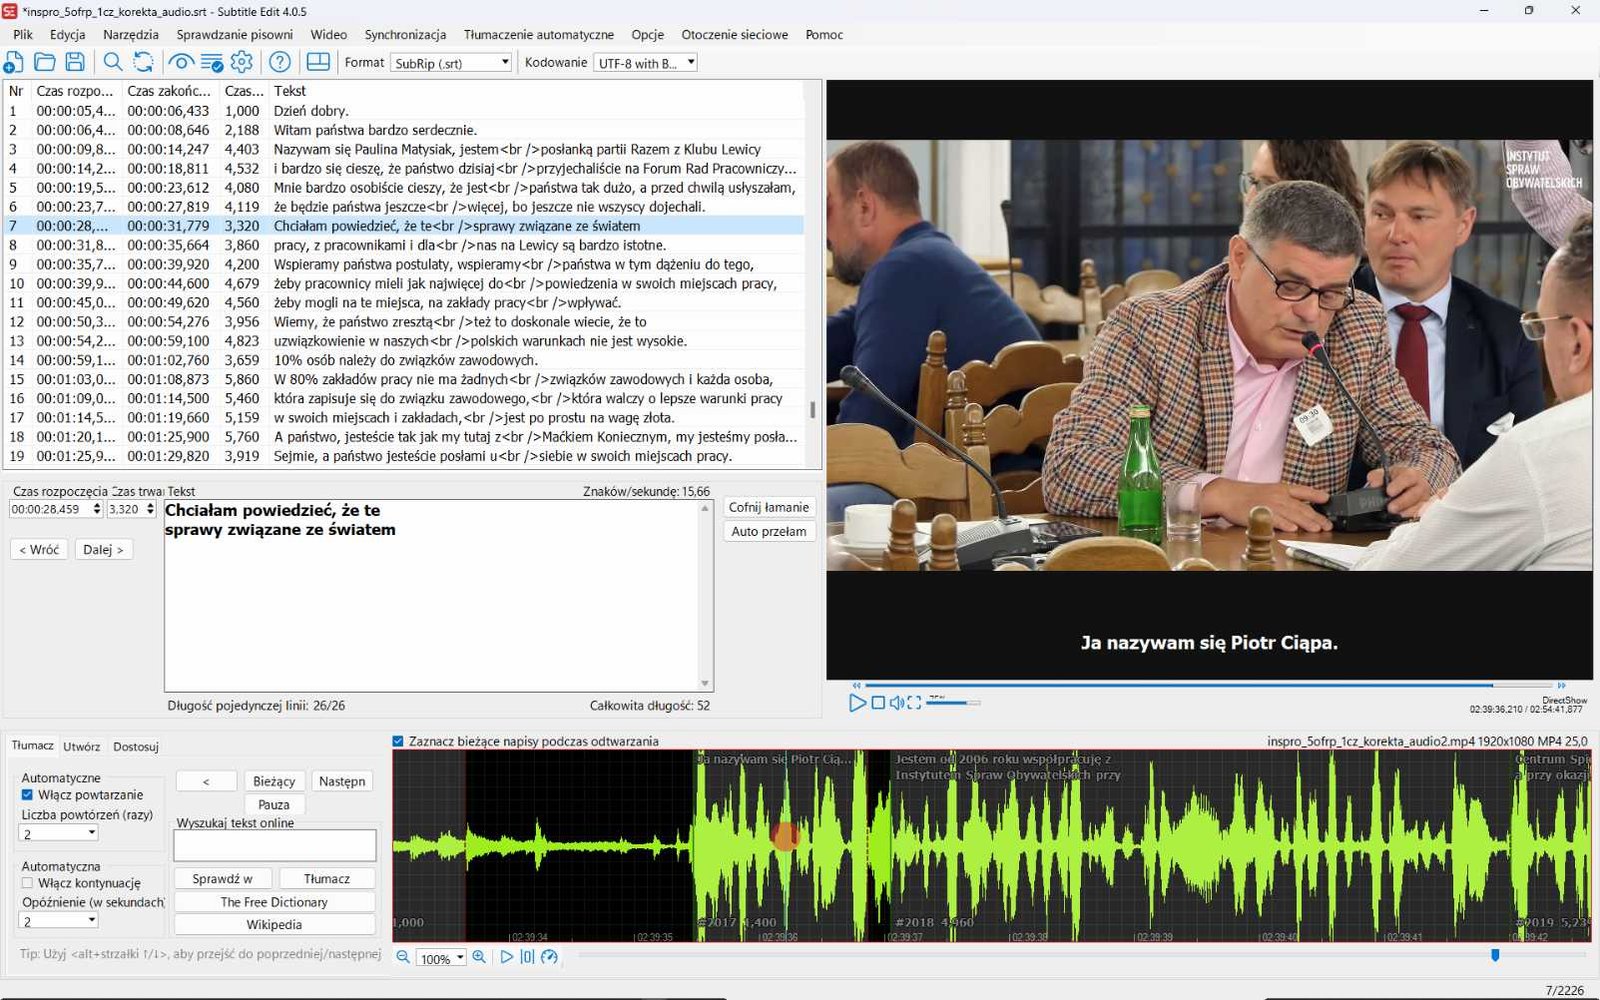Click the Wyszukaj tekst online field
The image size is (1600, 1000).
coord(275,845)
